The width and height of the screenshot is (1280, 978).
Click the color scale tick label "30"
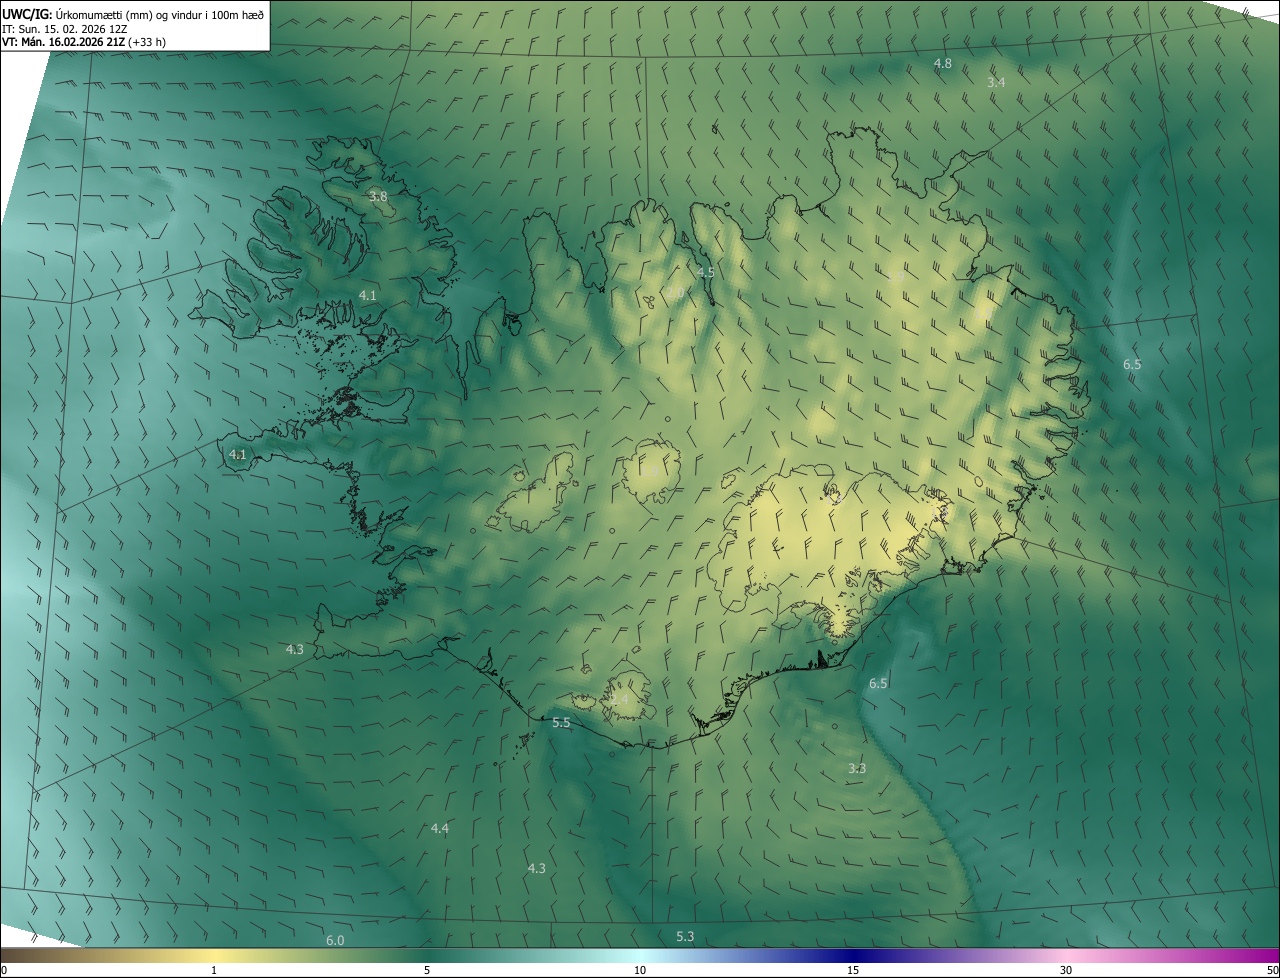click(x=1066, y=971)
